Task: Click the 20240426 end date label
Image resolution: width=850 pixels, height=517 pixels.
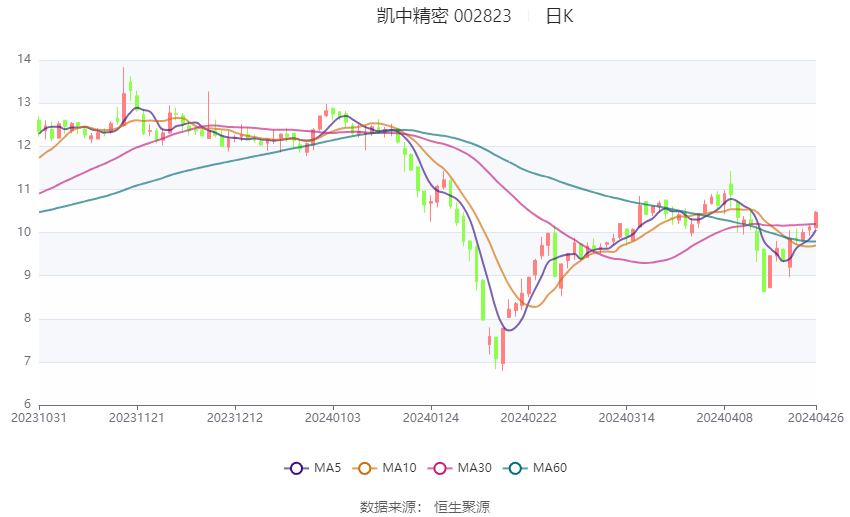Action: (x=815, y=418)
